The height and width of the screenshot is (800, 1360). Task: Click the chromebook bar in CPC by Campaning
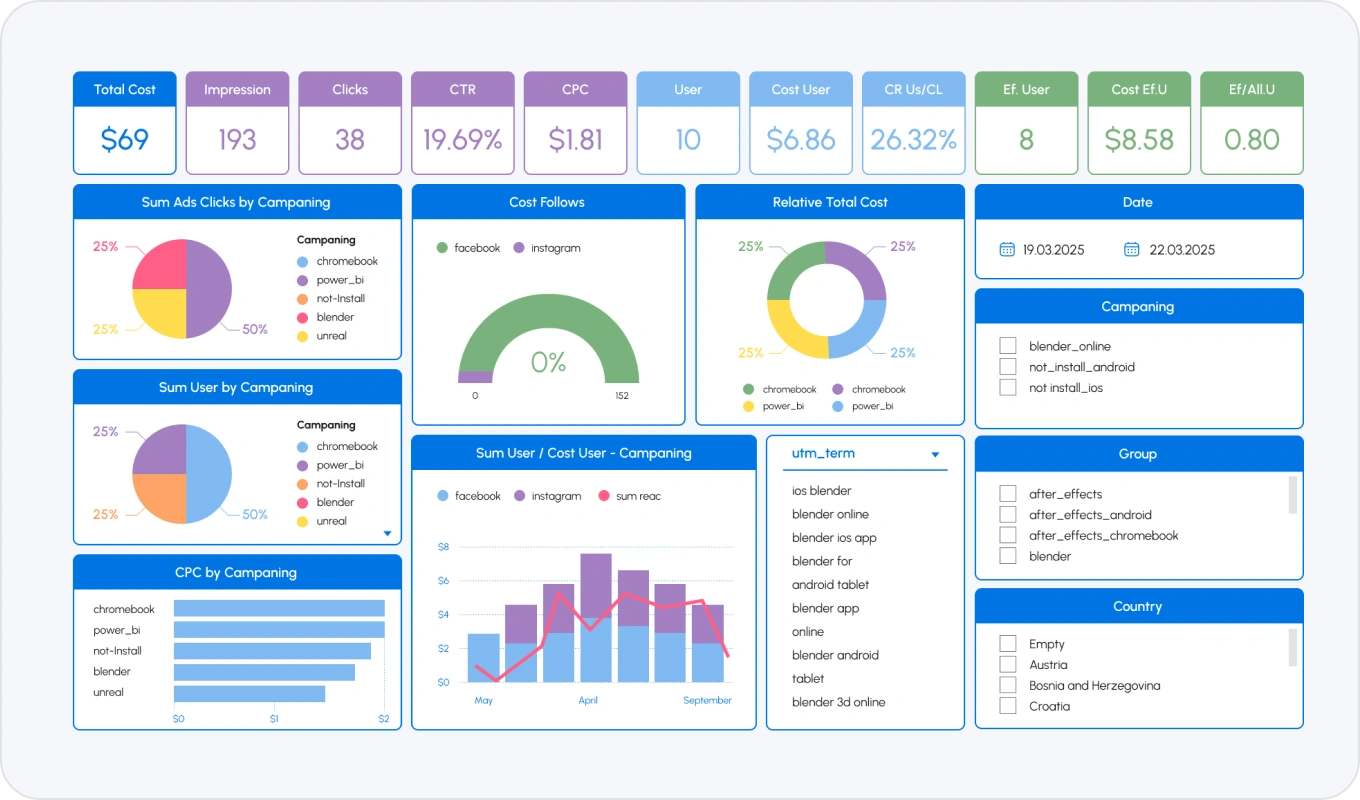coord(279,608)
